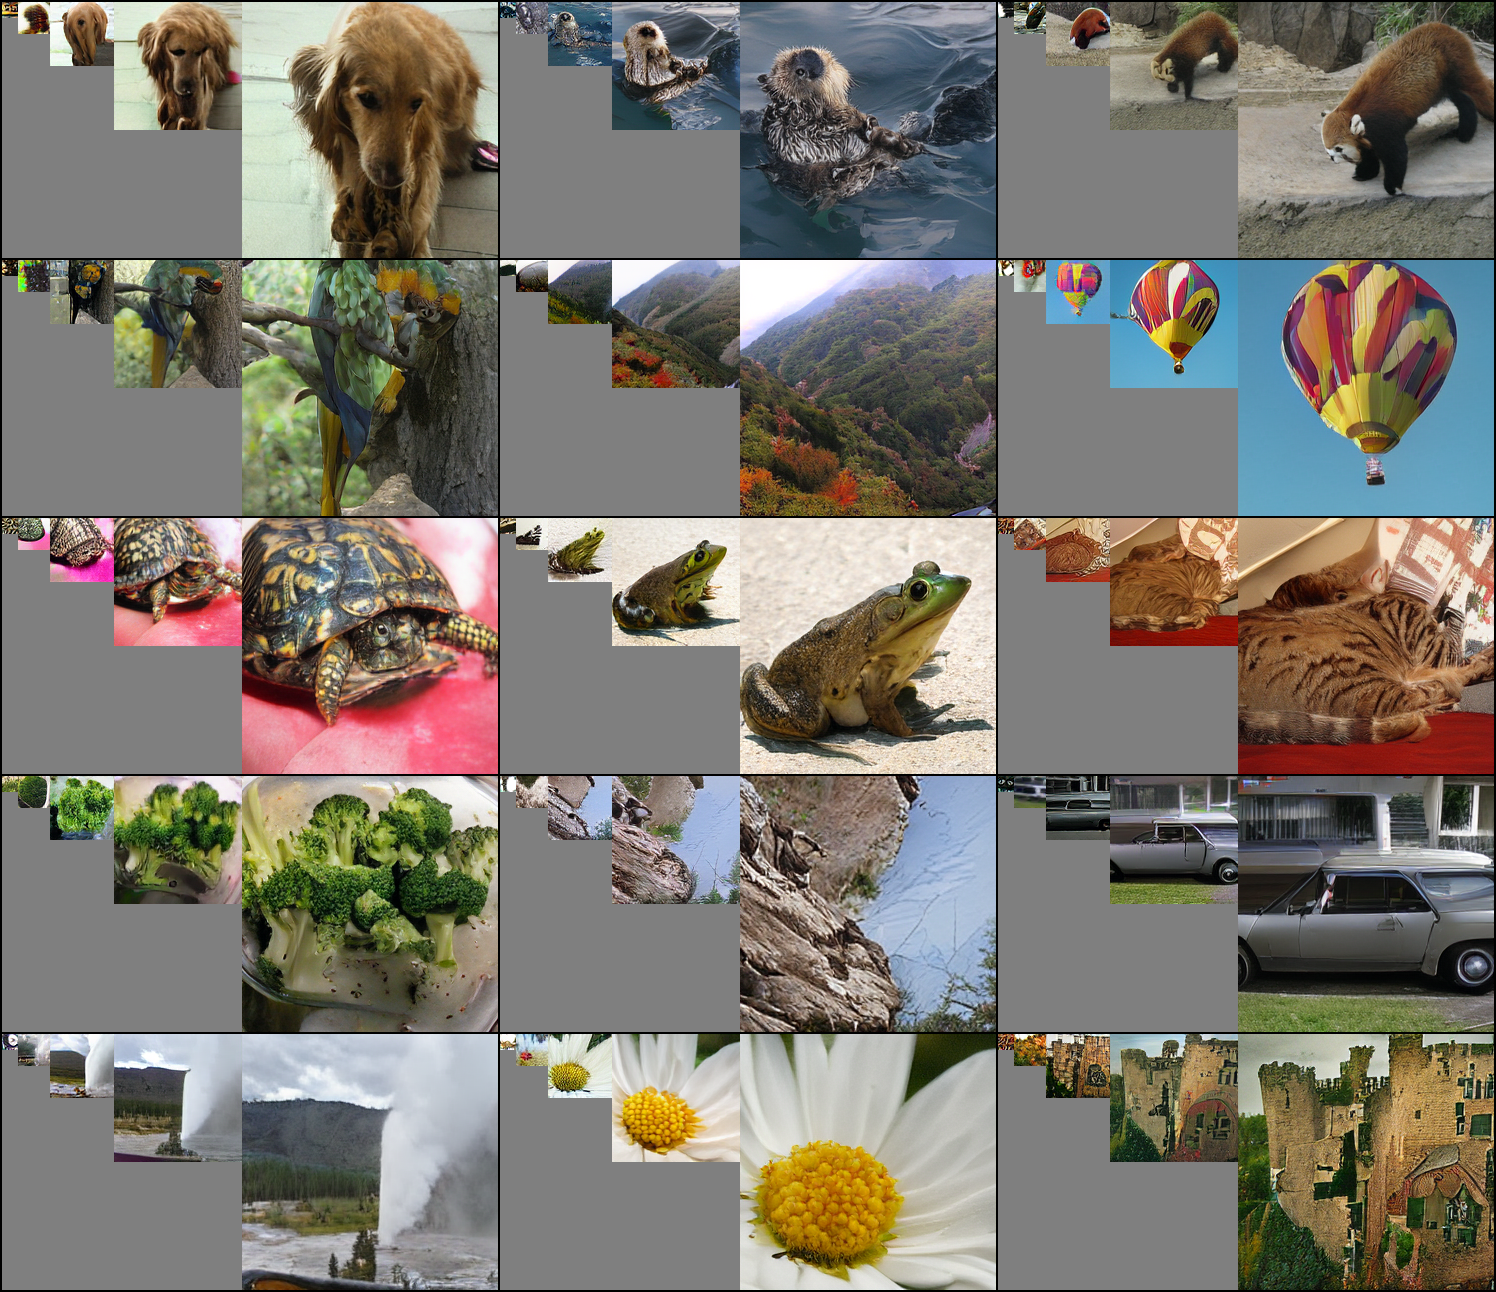This screenshot has width=1496, height=1292.
Task: Click the largest sleeping tabby cat image
Action: tap(1366, 646)
